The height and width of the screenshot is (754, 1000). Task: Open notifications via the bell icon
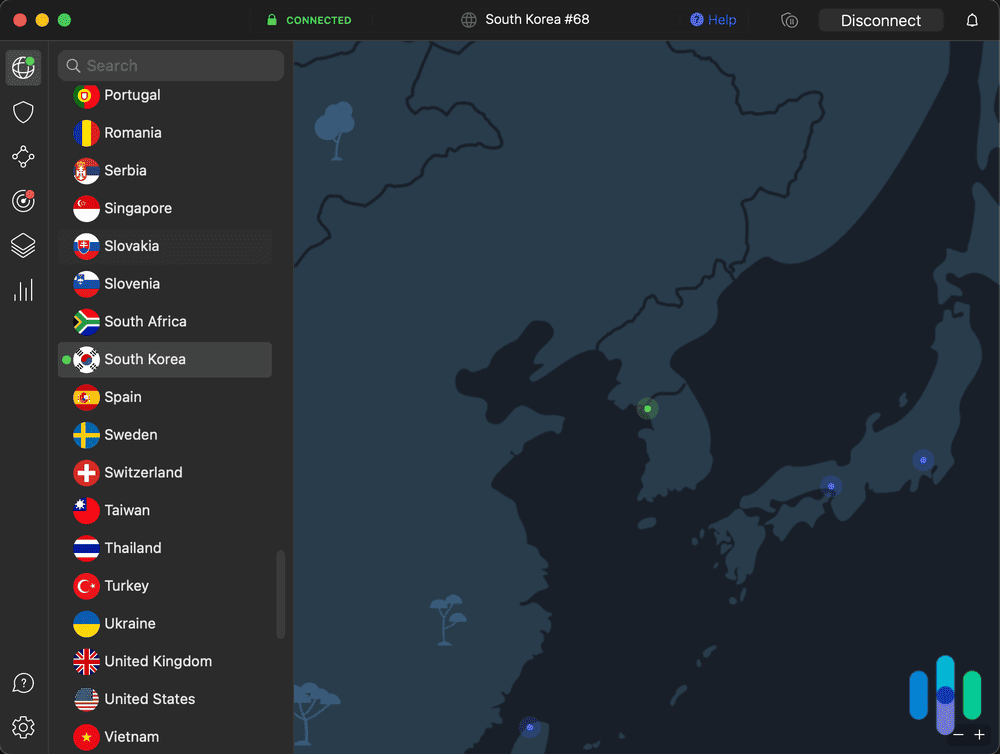point(971,19)
